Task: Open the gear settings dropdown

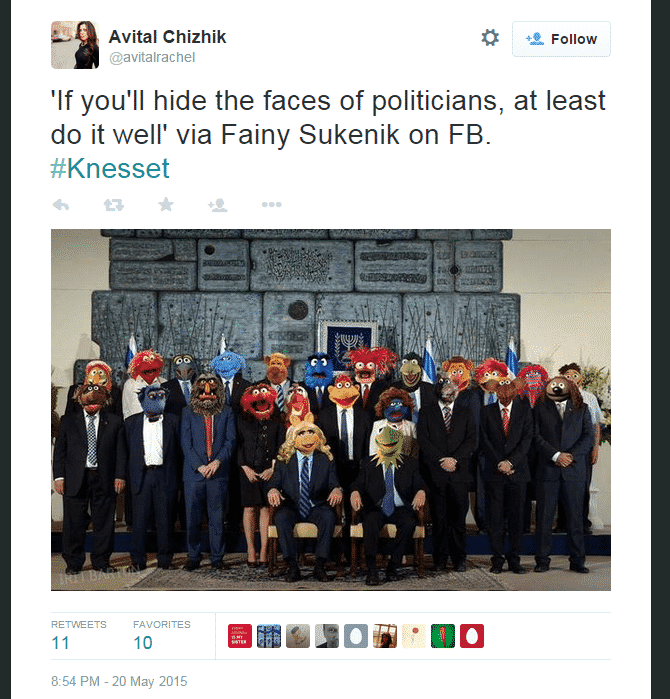Action: (490, 38)
